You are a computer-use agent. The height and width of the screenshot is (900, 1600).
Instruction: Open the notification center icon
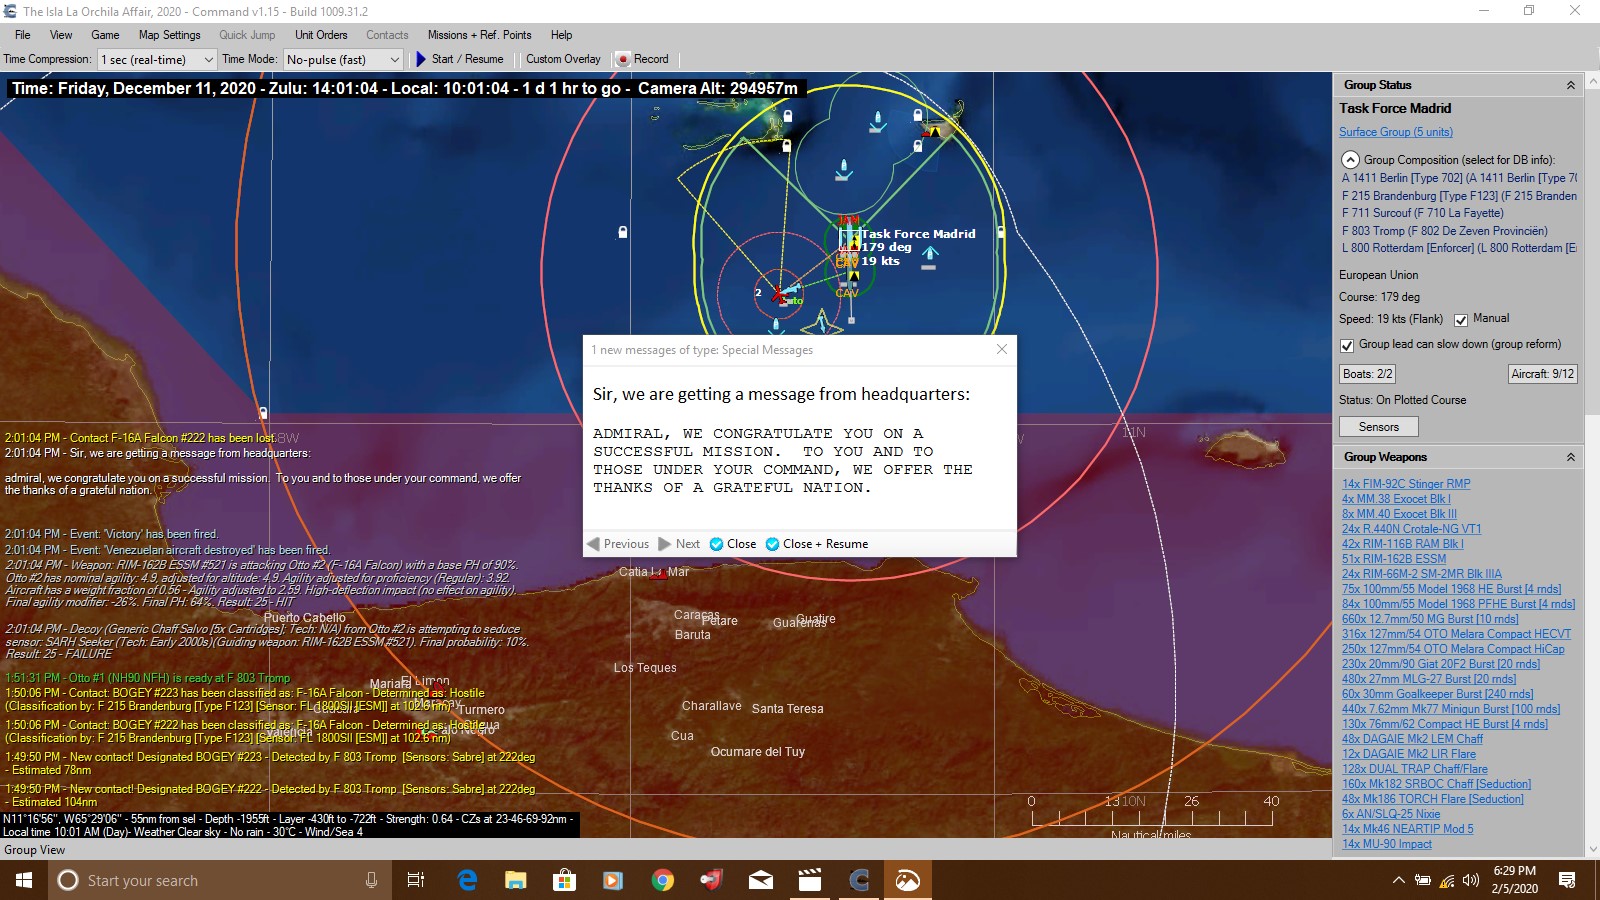coord(1567,880)
